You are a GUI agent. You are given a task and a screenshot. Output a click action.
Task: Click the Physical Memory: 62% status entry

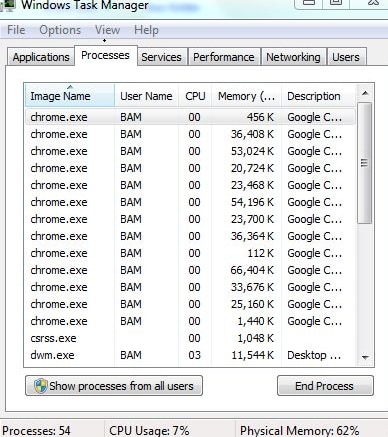click(300, 430)
